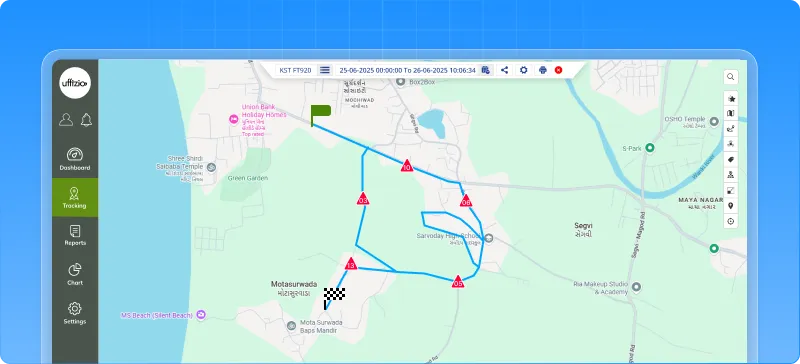Click the locate target map tool

[731, 222]
